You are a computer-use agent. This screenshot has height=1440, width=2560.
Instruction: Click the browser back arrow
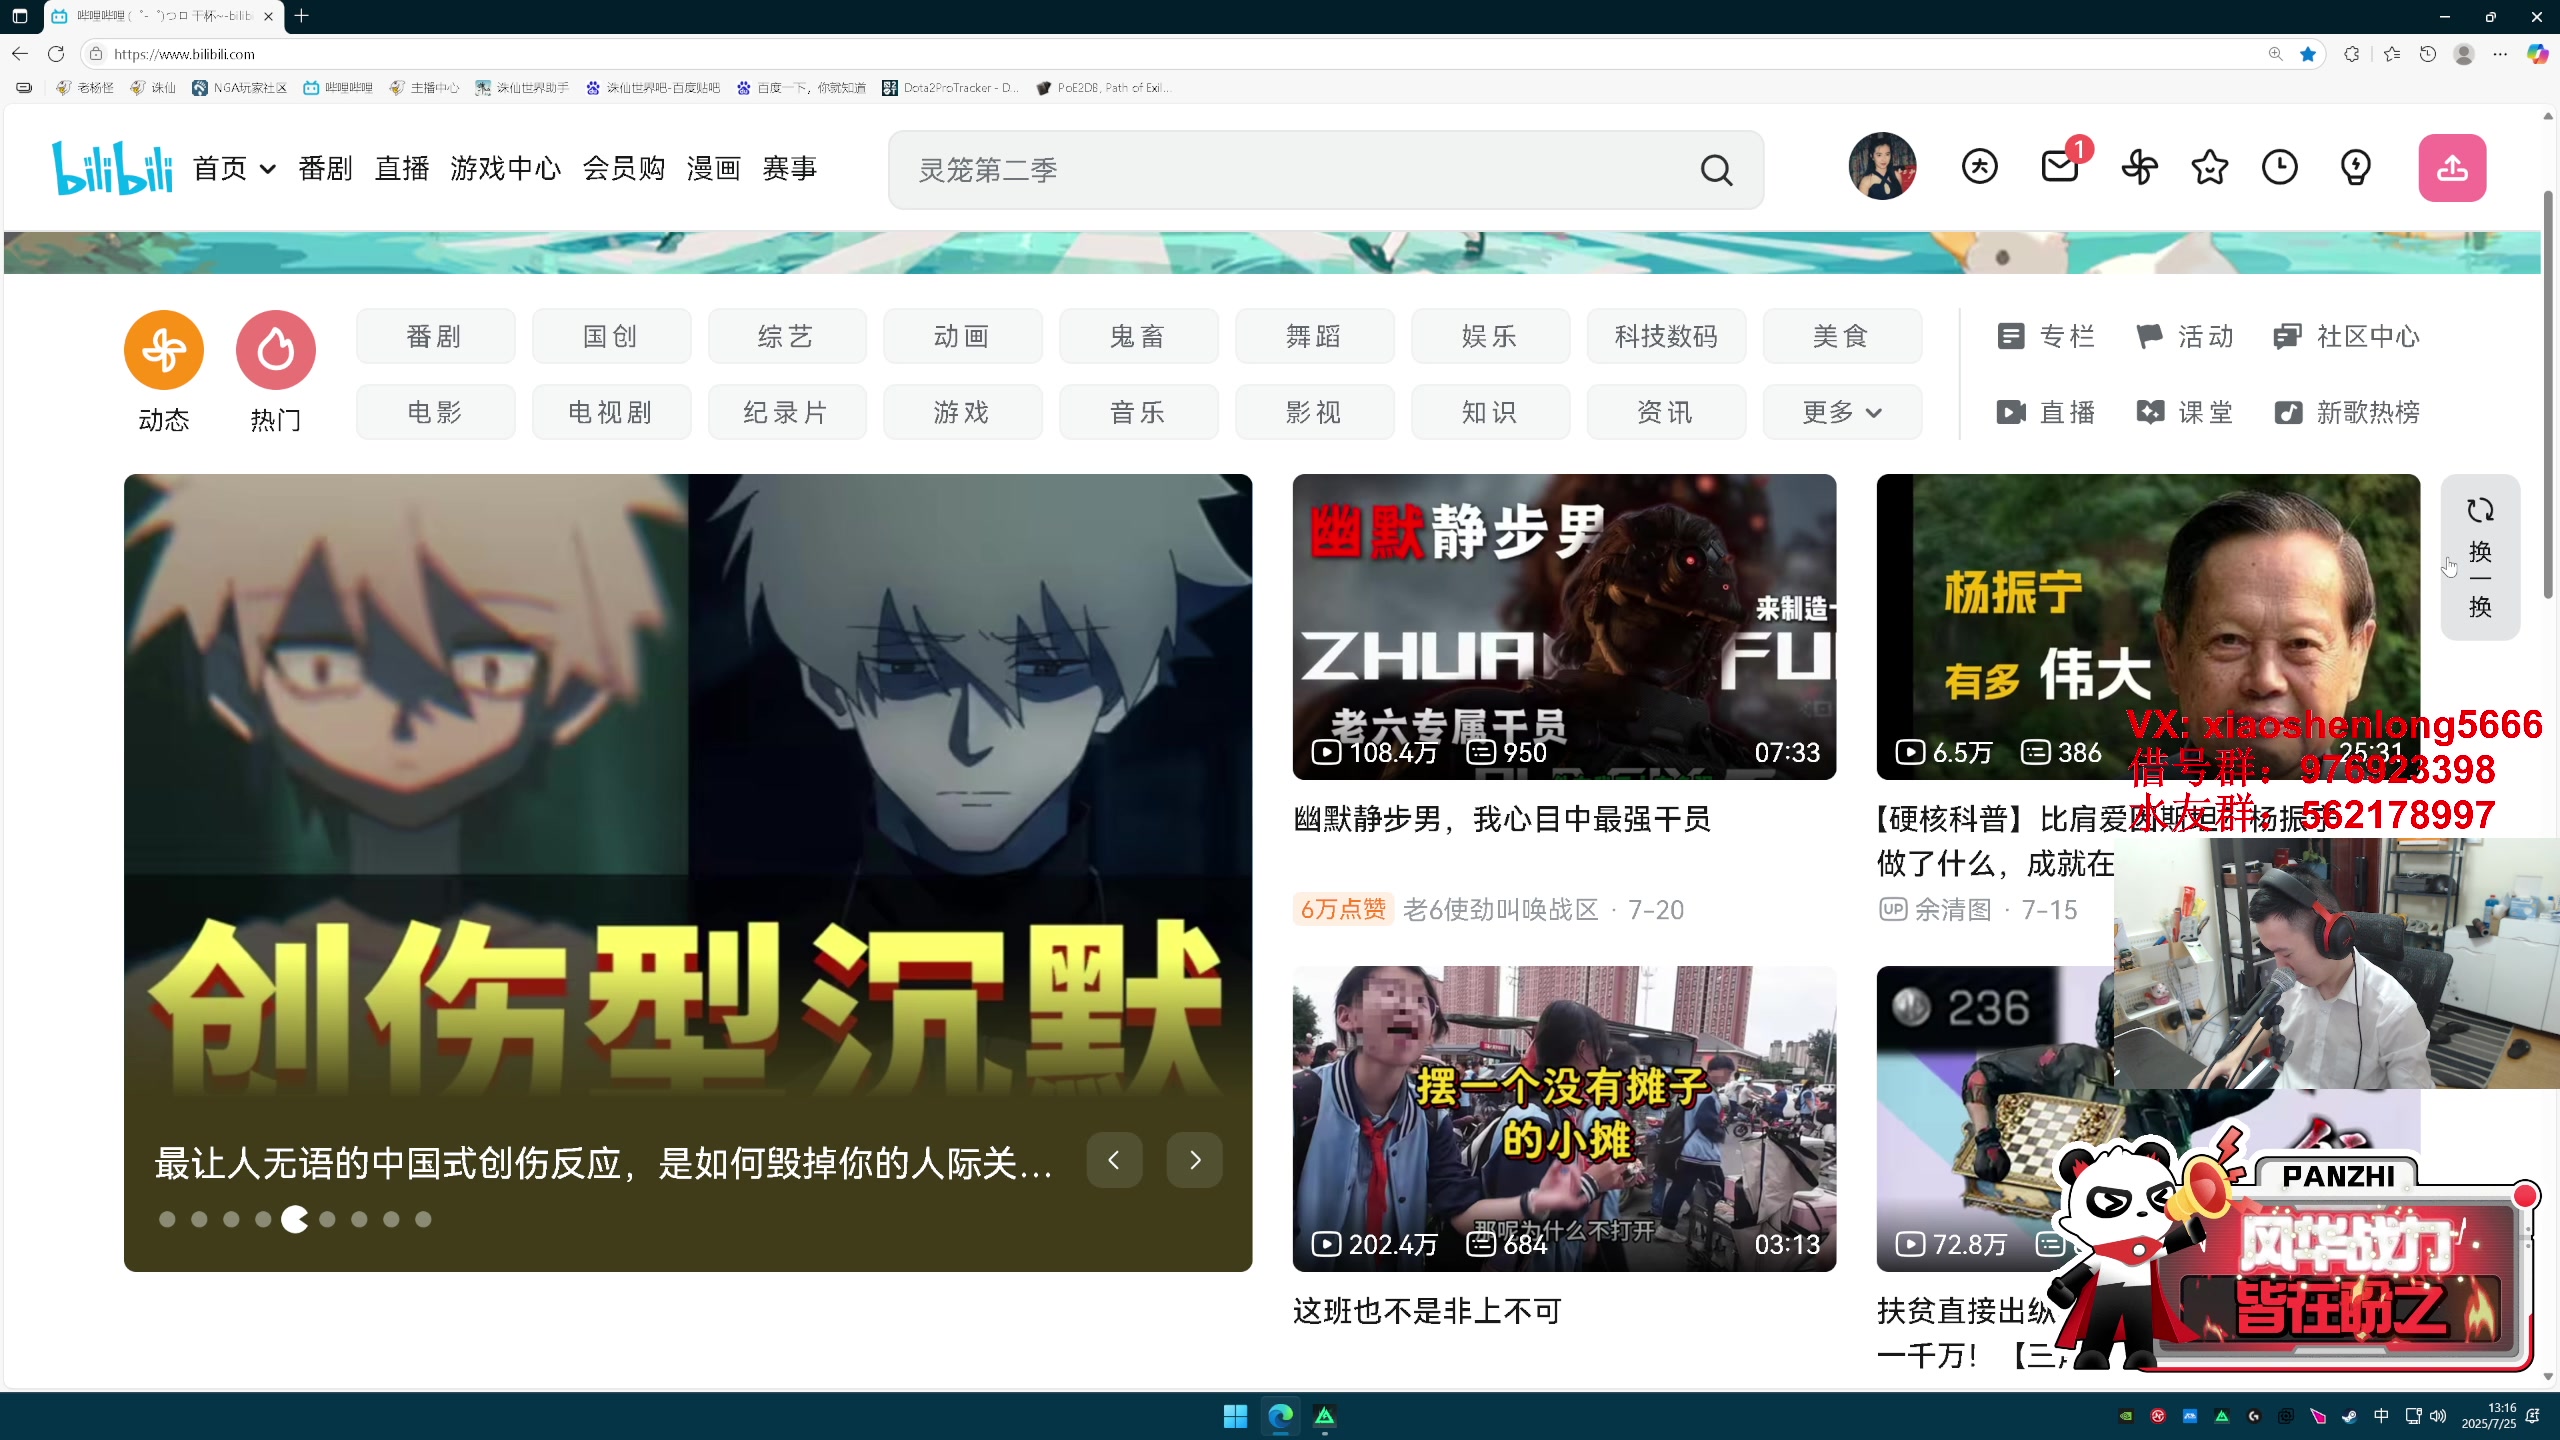point(20,54)
